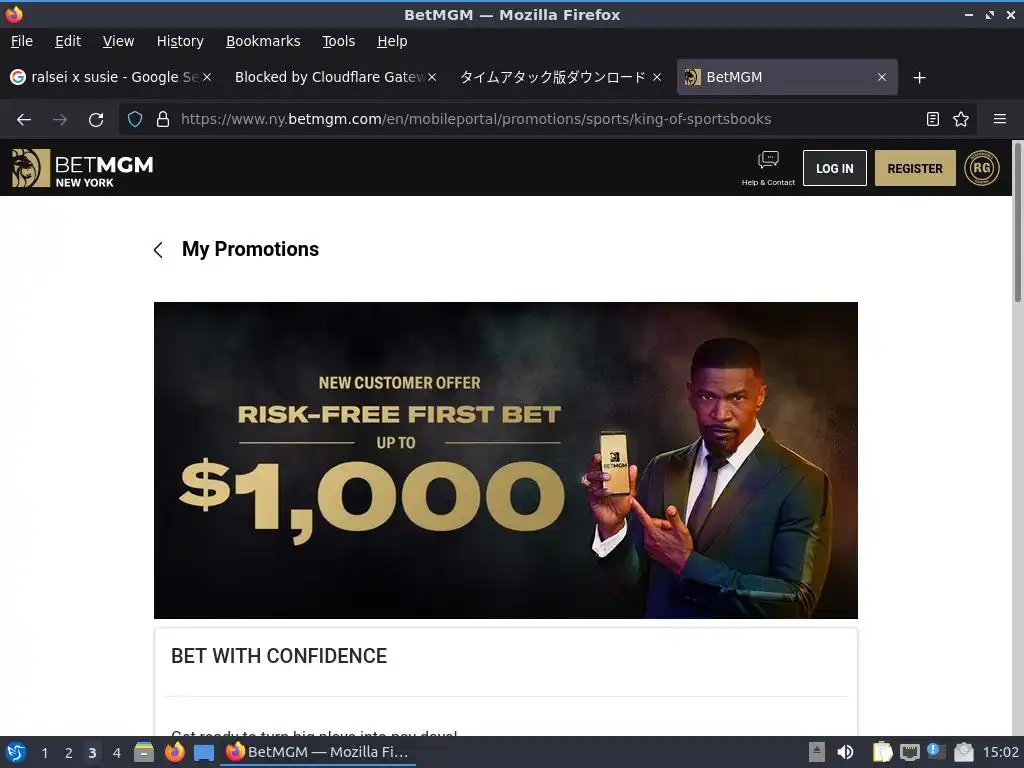Screen dimensions: 1024x768
Task: Click the Risk-Free First Bet promo banner
Action: 505,460
